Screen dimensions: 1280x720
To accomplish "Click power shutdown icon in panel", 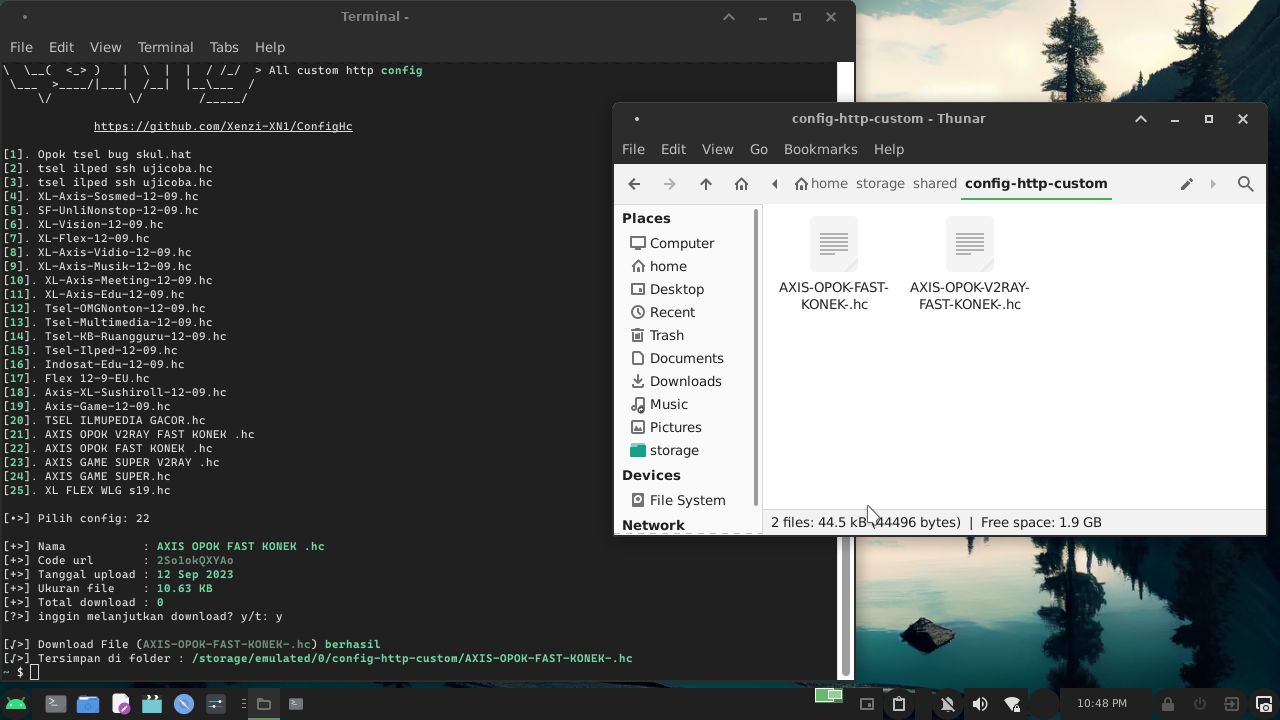I will [1200, 704].
